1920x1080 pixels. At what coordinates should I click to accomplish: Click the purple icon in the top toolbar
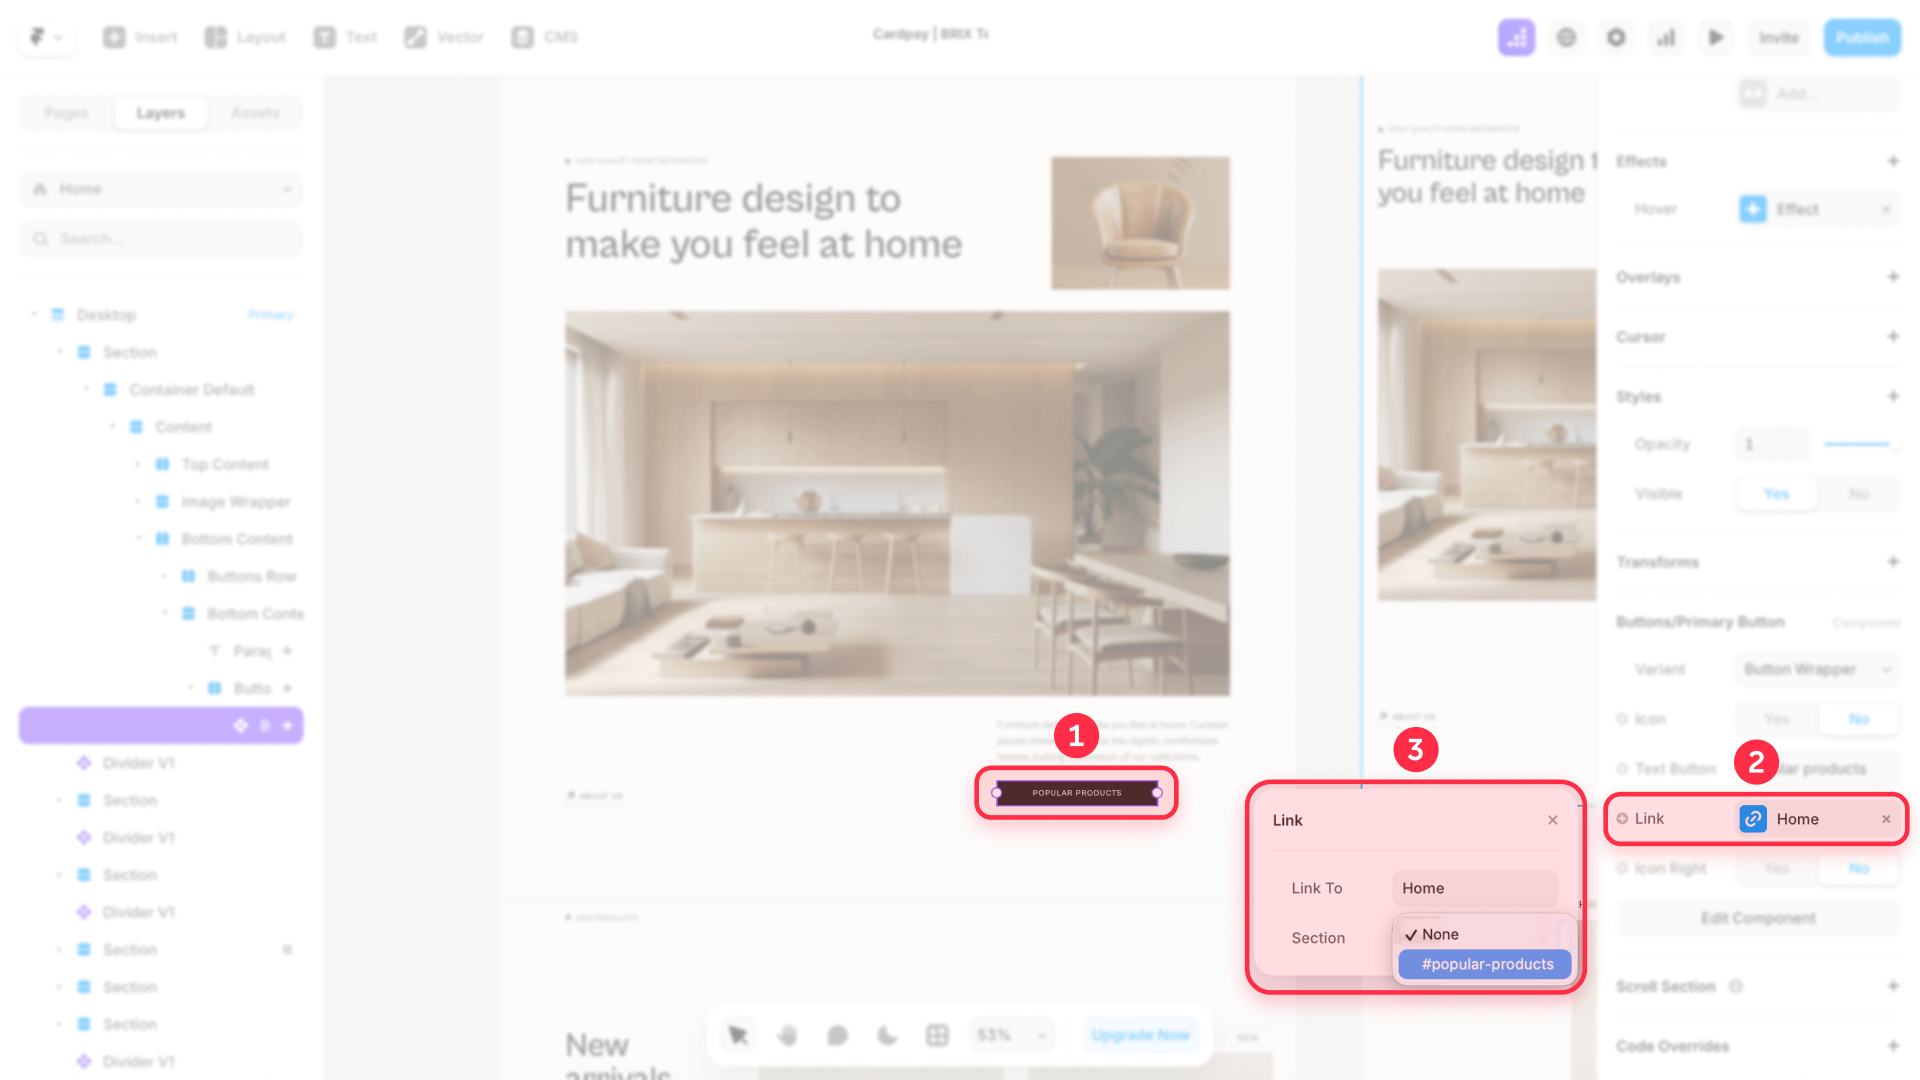[x=1516, y=38]
